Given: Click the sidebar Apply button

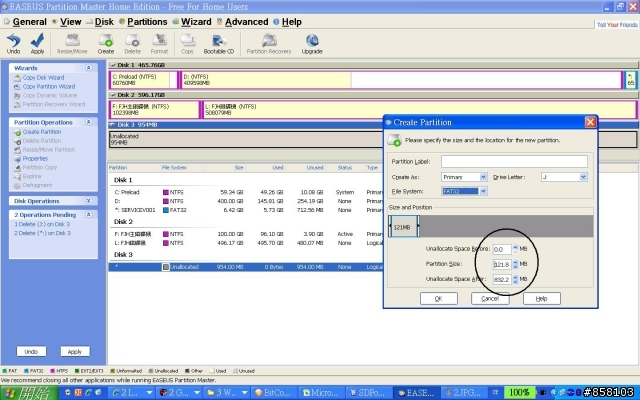Looking at the screenshot, I should [x=75, y=351].
